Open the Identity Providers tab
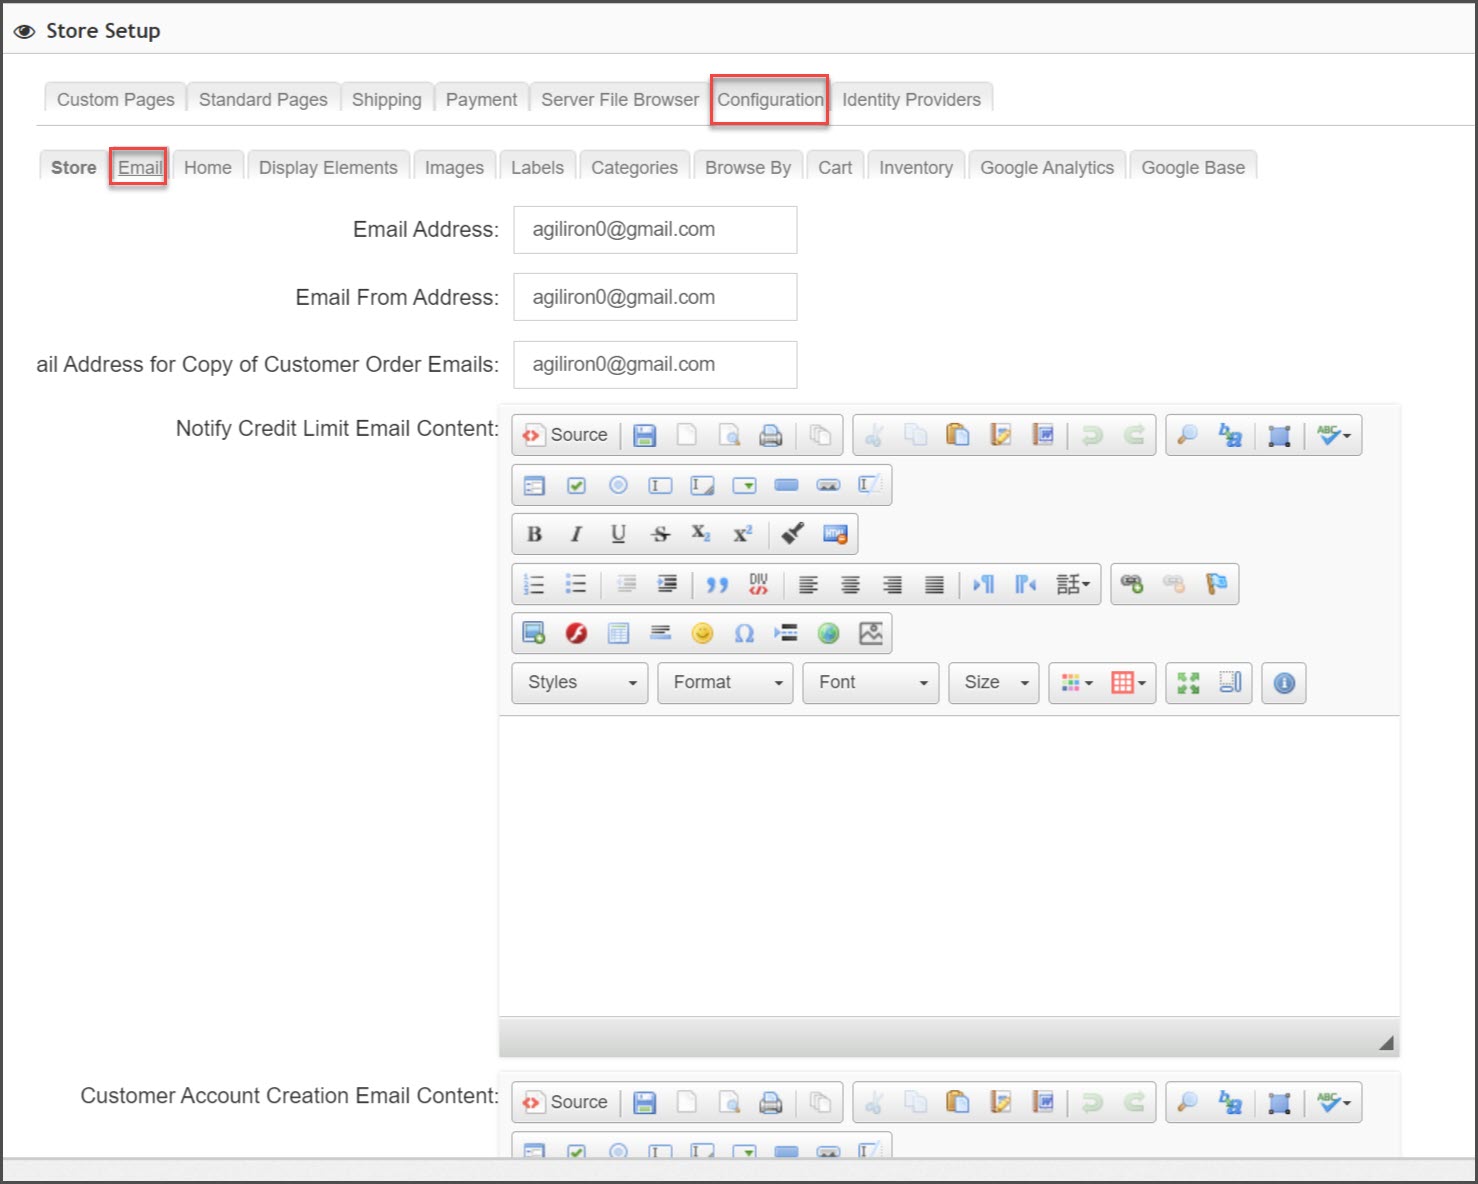 (911, 100)
